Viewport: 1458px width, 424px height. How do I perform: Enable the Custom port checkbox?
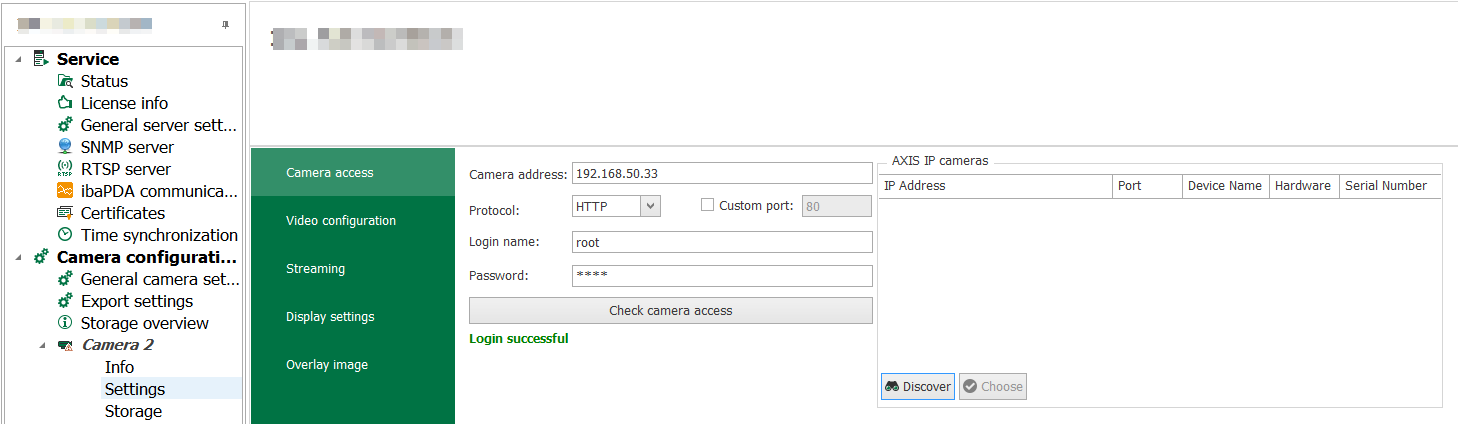click(708, 205)
